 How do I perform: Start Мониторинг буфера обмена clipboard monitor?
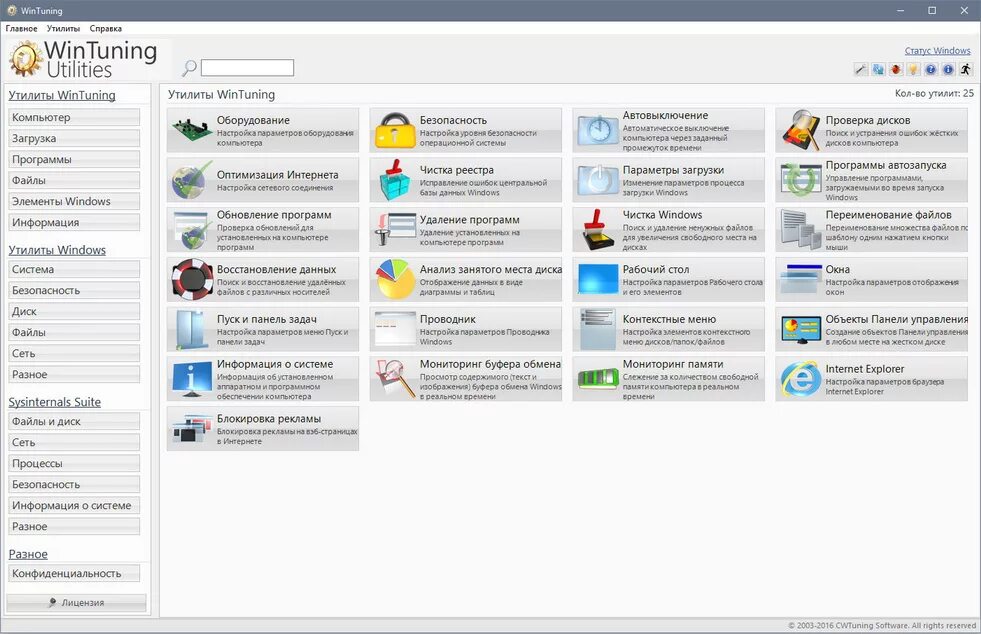pyautogui.click(x=465, y=379)
